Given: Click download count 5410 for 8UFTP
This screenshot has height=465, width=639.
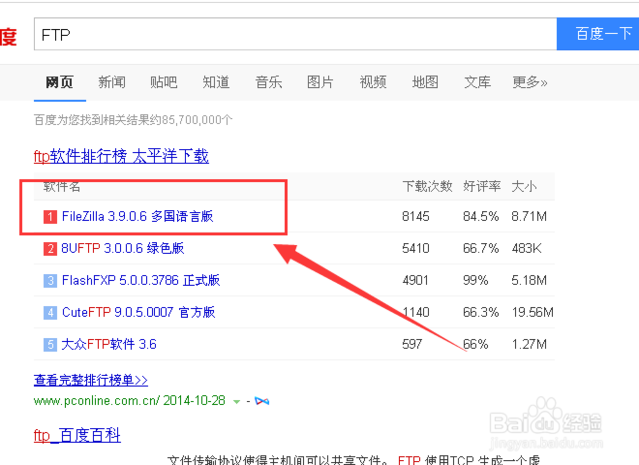Looking at the screenshot, I should (x=416, y=248).
